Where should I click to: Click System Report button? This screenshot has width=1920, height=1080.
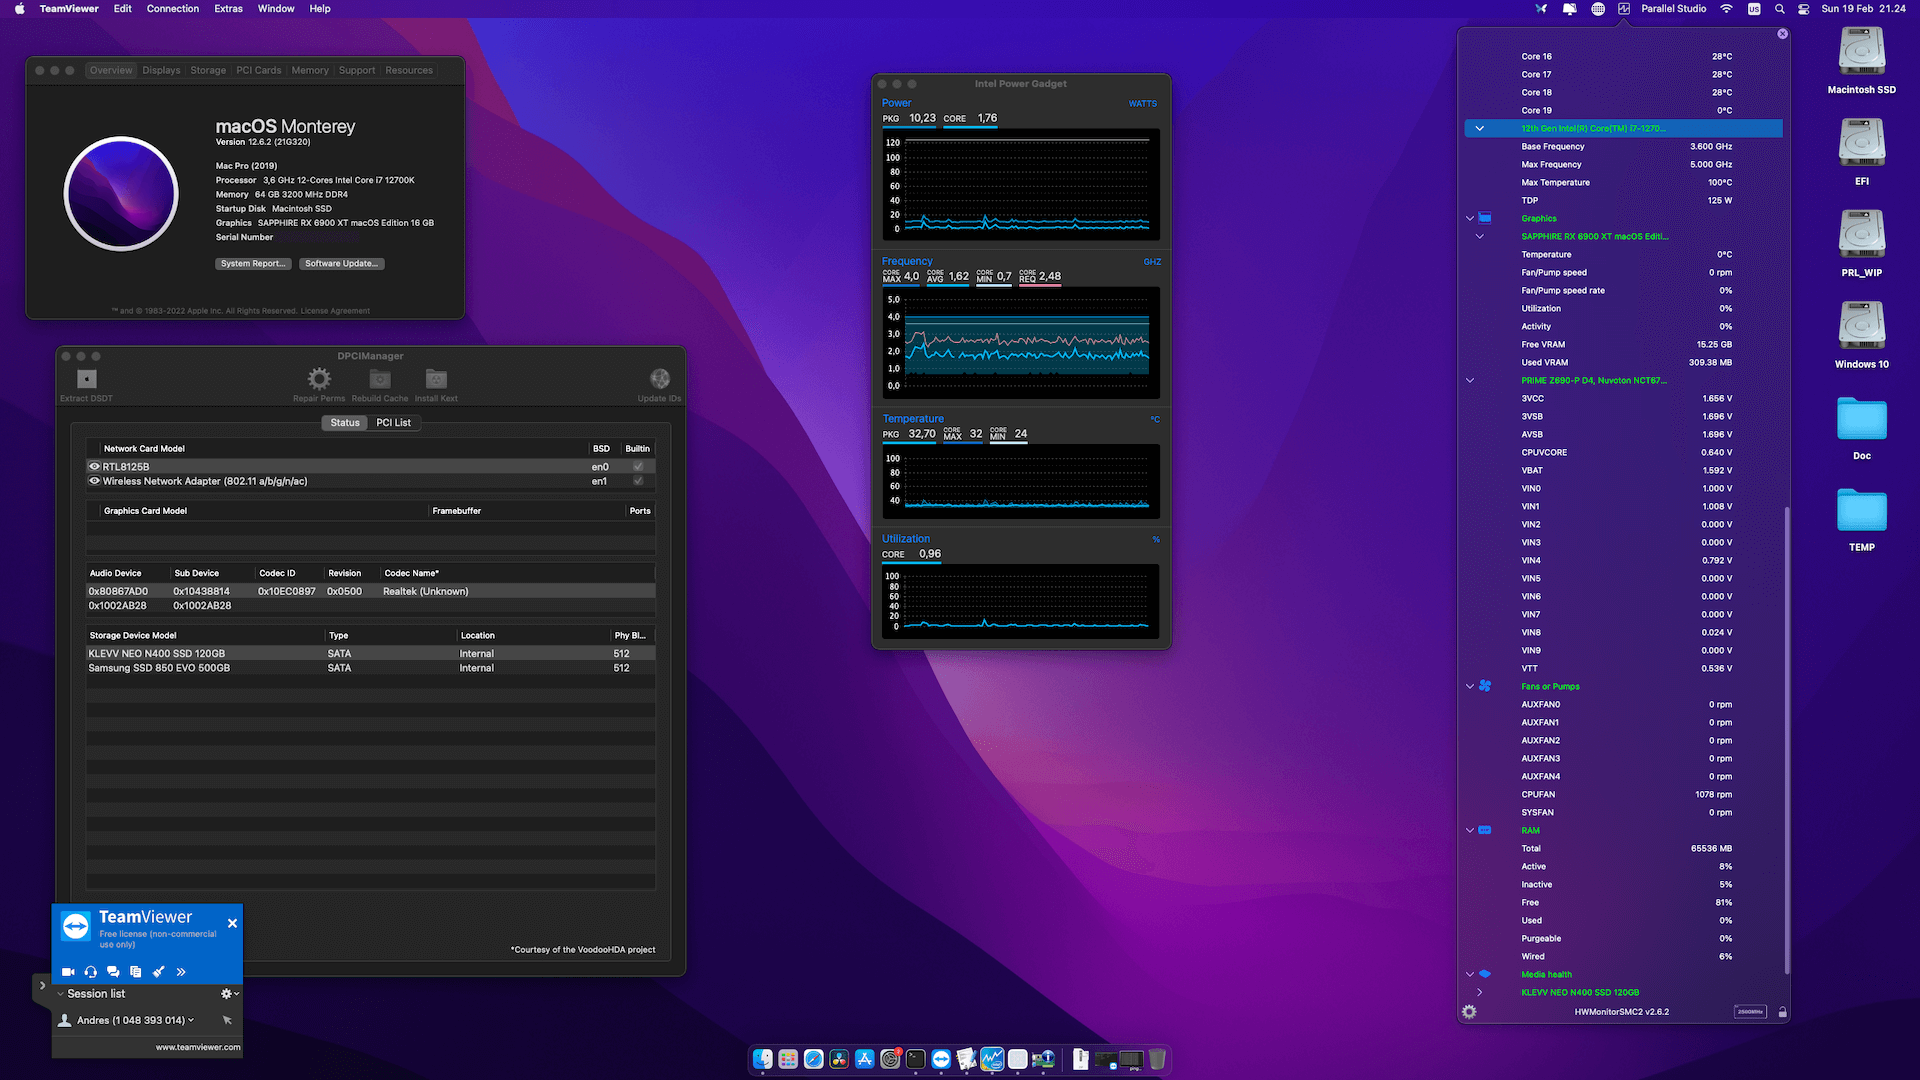[x=254, y=264]
